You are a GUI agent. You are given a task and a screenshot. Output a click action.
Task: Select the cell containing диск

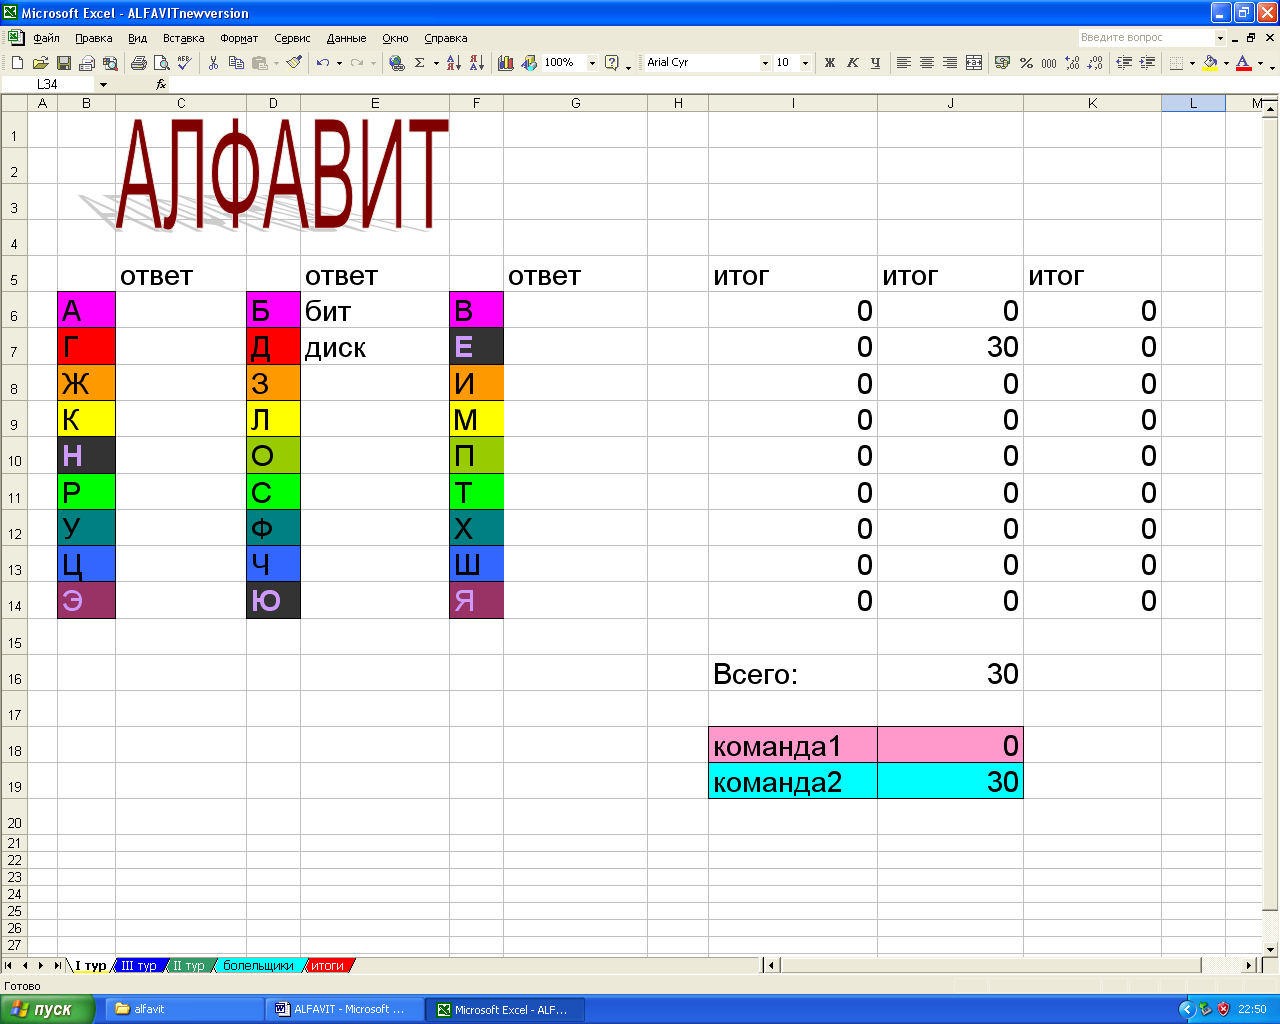[374, 348]
